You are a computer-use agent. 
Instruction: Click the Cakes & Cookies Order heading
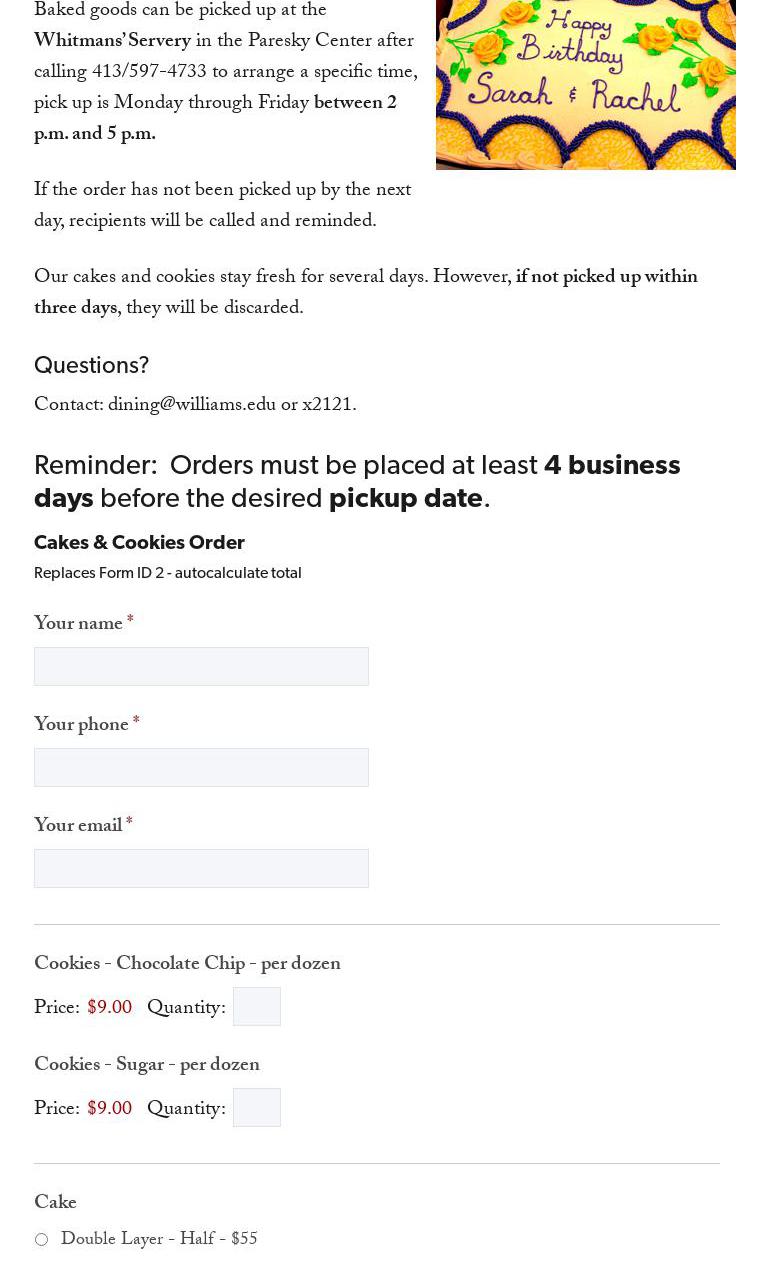pos(139,543)
